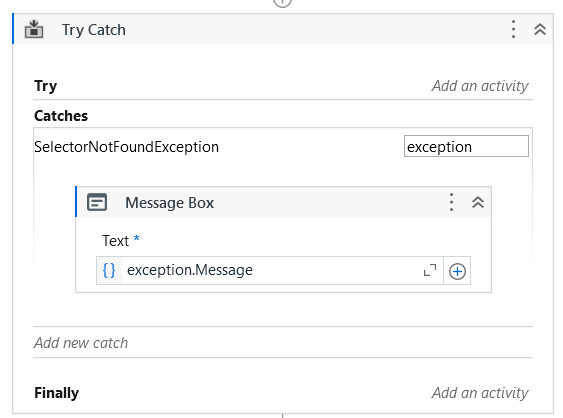The height and width of the screenshot is (418, 563).
Task: Open the Message Box three-dot options menu
Action: (x=451, y=202)
